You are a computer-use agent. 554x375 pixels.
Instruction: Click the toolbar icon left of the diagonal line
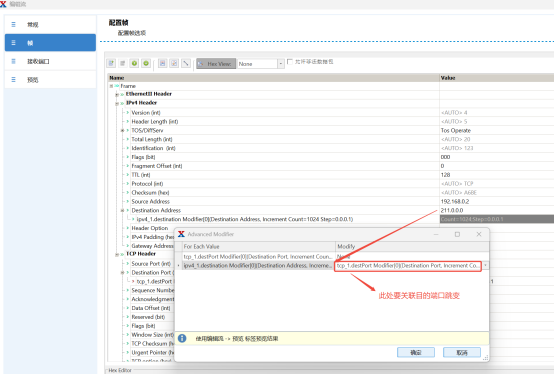[x=174, y=63]
